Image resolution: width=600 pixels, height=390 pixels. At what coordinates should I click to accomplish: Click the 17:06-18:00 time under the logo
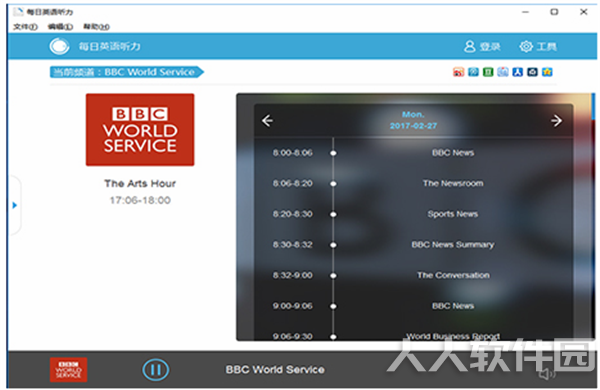click(x=140, y=200)
